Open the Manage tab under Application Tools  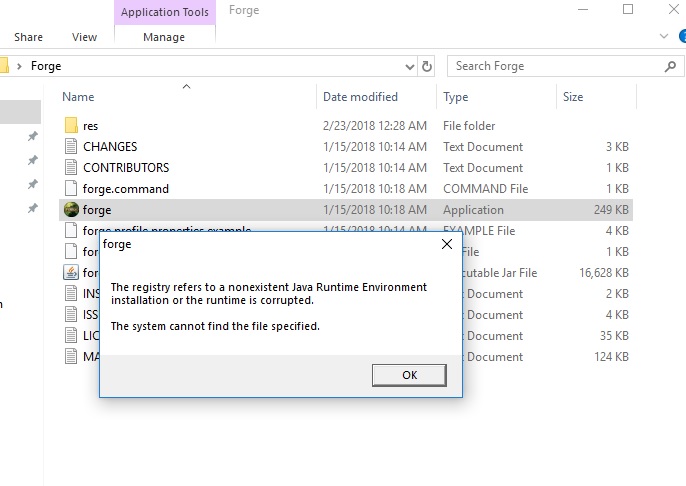click(x=164, y=37)
